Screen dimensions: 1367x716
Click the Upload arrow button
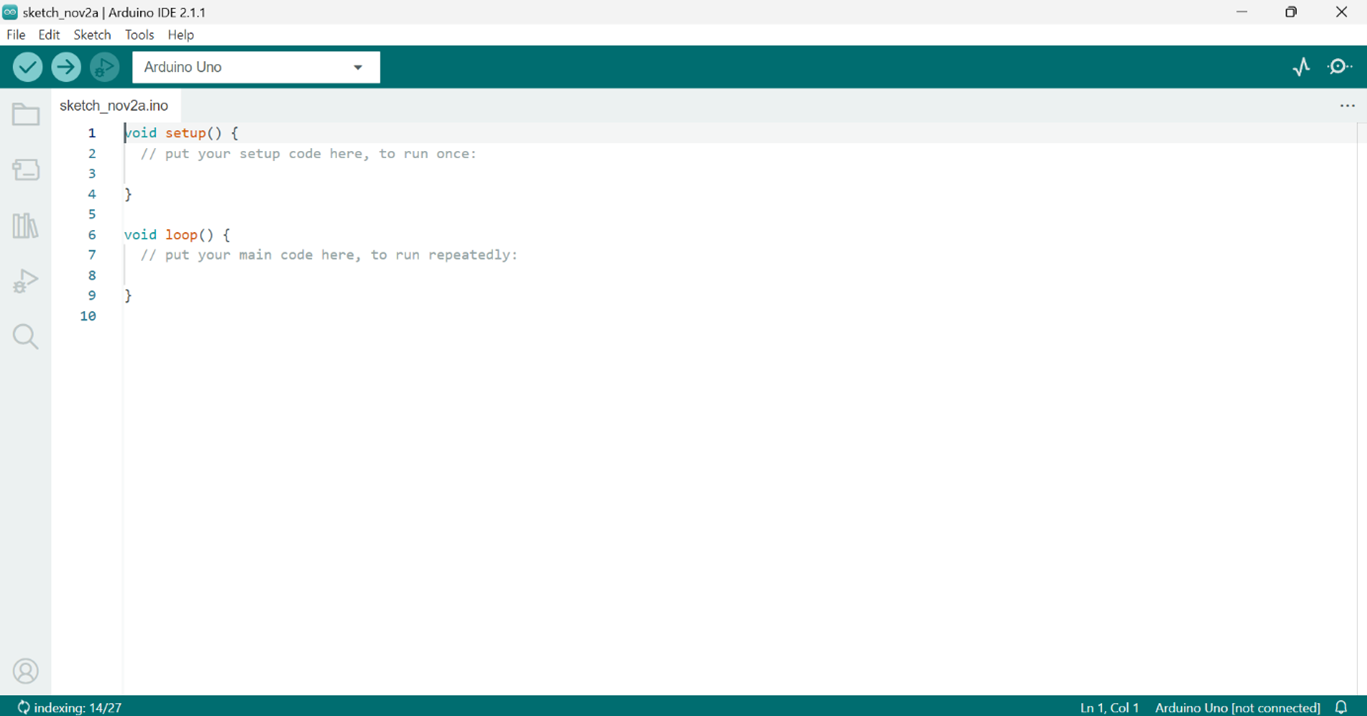[66, 67]
